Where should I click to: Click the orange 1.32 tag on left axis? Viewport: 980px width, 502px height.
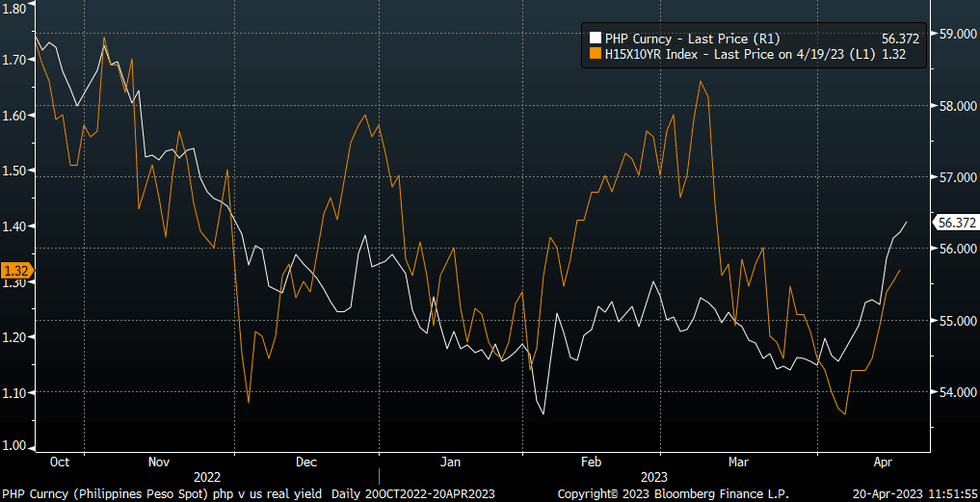coord(16,271)
